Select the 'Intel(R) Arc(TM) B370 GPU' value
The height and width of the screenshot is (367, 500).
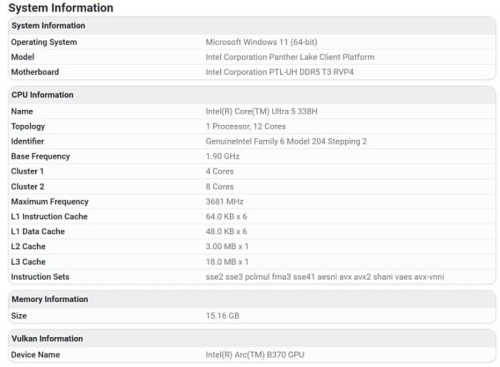[255, 355]
